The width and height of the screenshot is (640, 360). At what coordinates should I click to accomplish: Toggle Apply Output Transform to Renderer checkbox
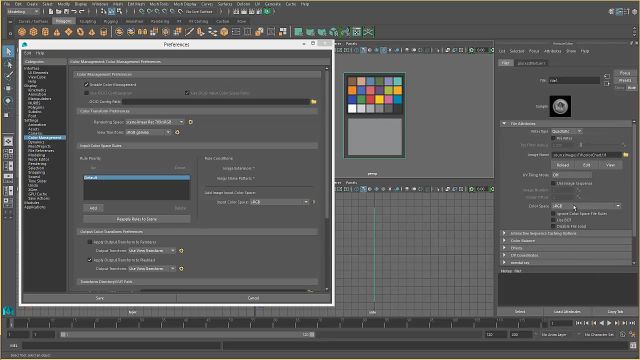coord(90,242)
